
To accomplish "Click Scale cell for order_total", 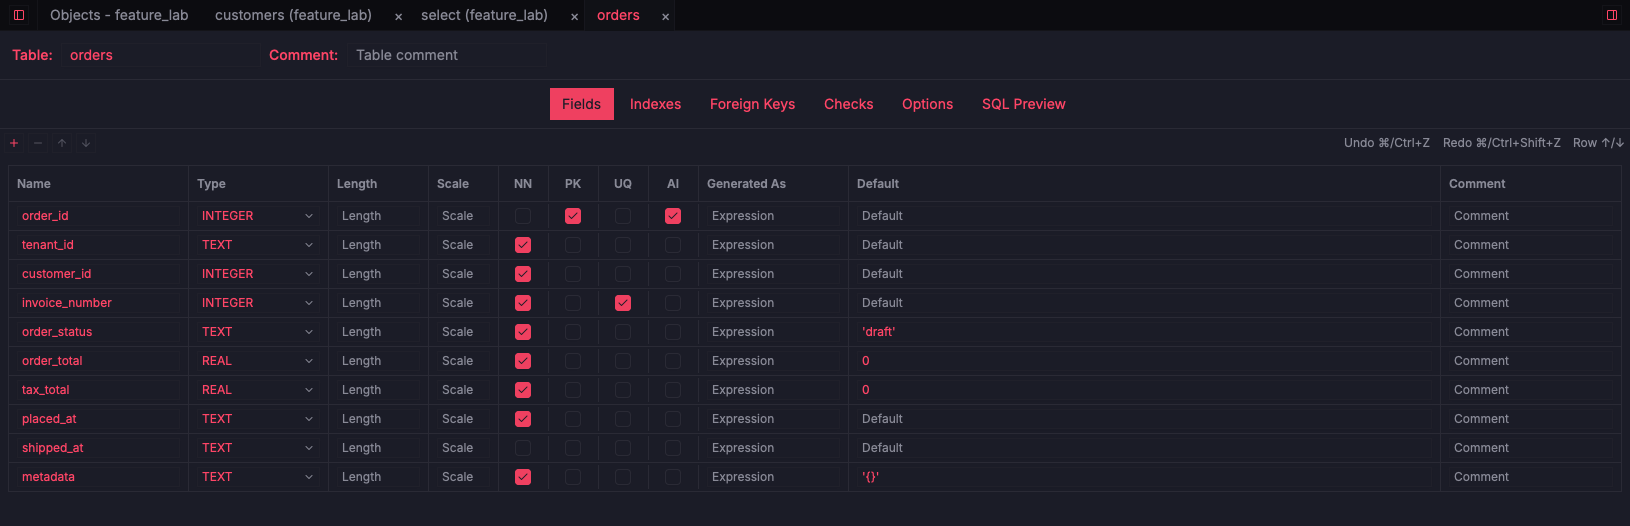I will click(x=463, y=361).
